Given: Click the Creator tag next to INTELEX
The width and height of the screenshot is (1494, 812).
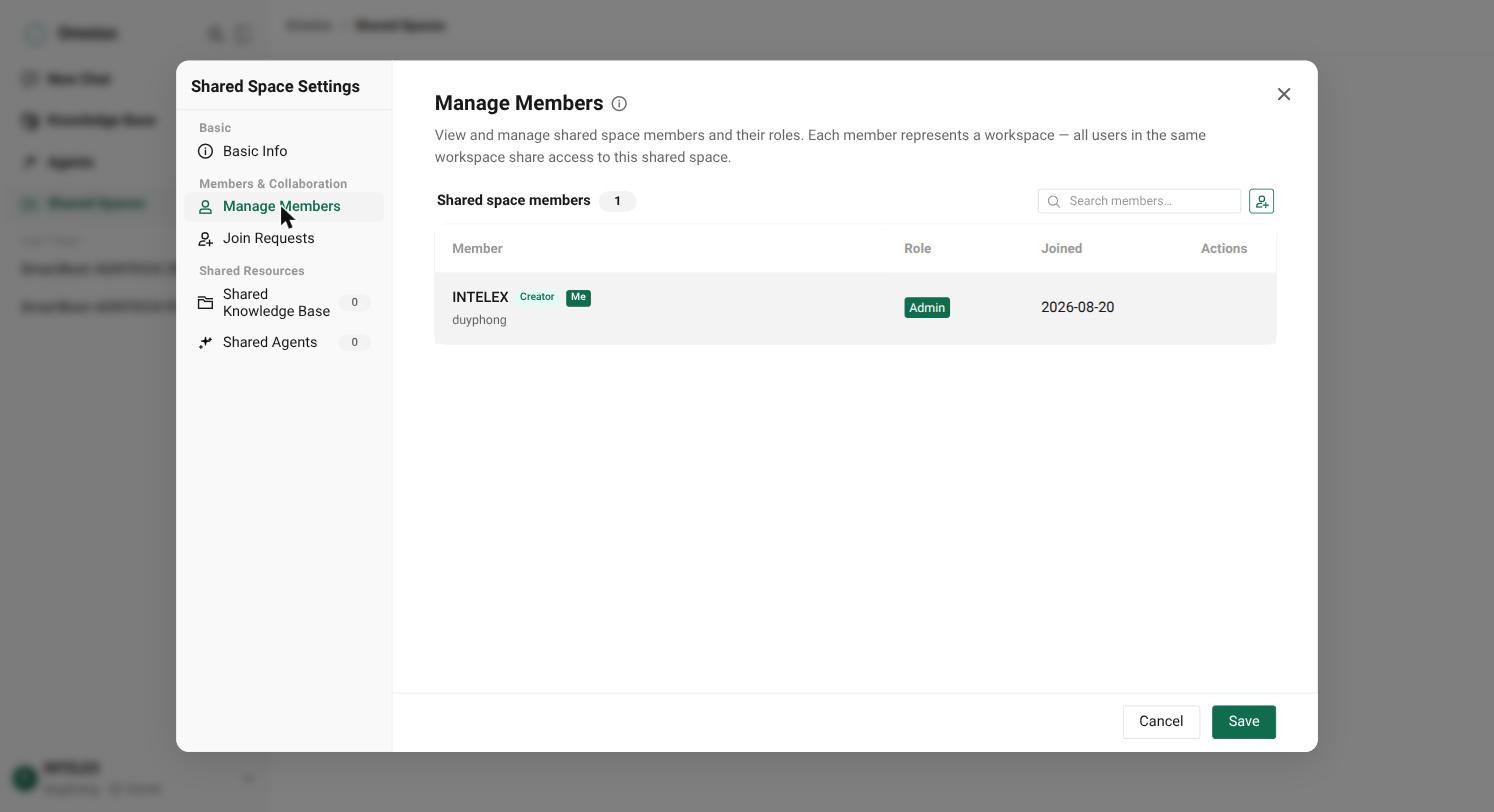Looking at the screenshot, I should click(x=537, y=297).
